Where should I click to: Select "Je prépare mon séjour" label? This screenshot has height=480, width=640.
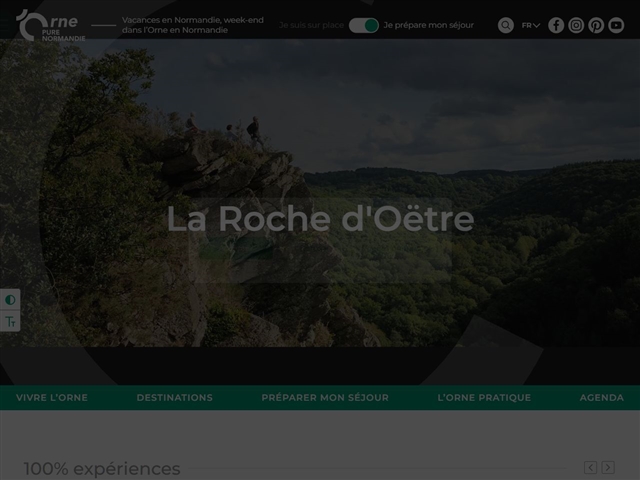(x=429, y=25)
